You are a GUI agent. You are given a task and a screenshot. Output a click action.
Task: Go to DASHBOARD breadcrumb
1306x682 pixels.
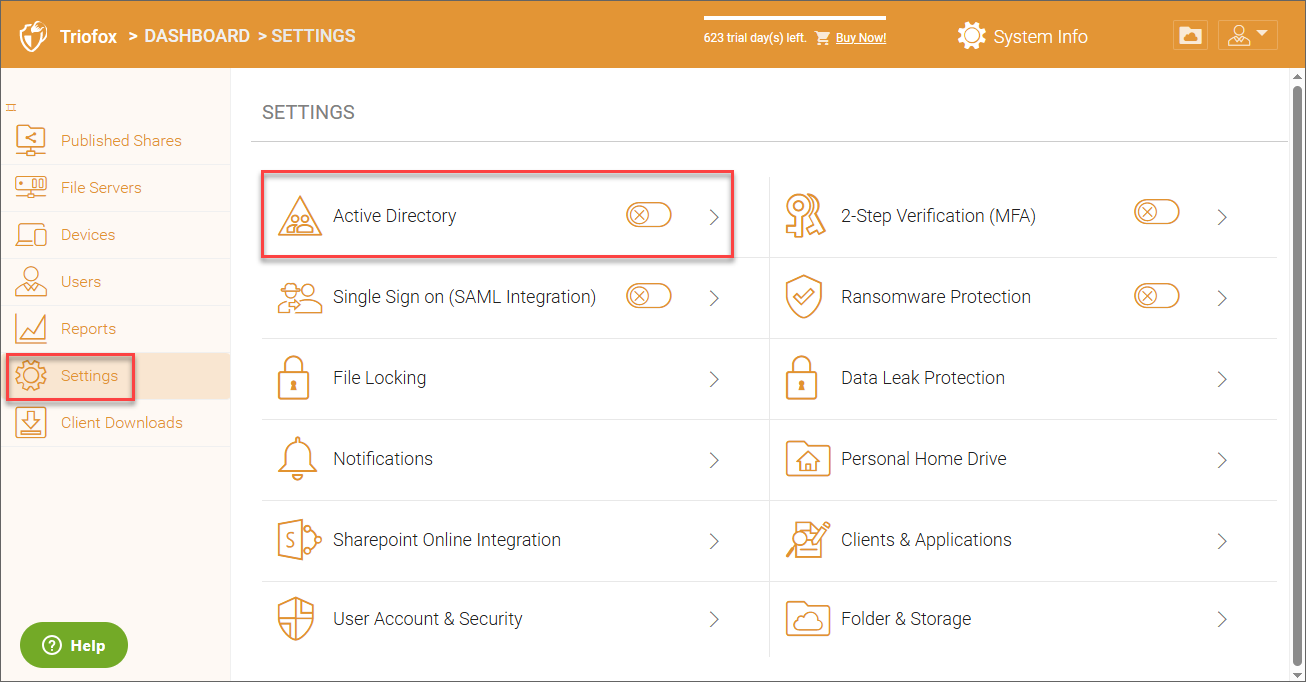[197, 36]
